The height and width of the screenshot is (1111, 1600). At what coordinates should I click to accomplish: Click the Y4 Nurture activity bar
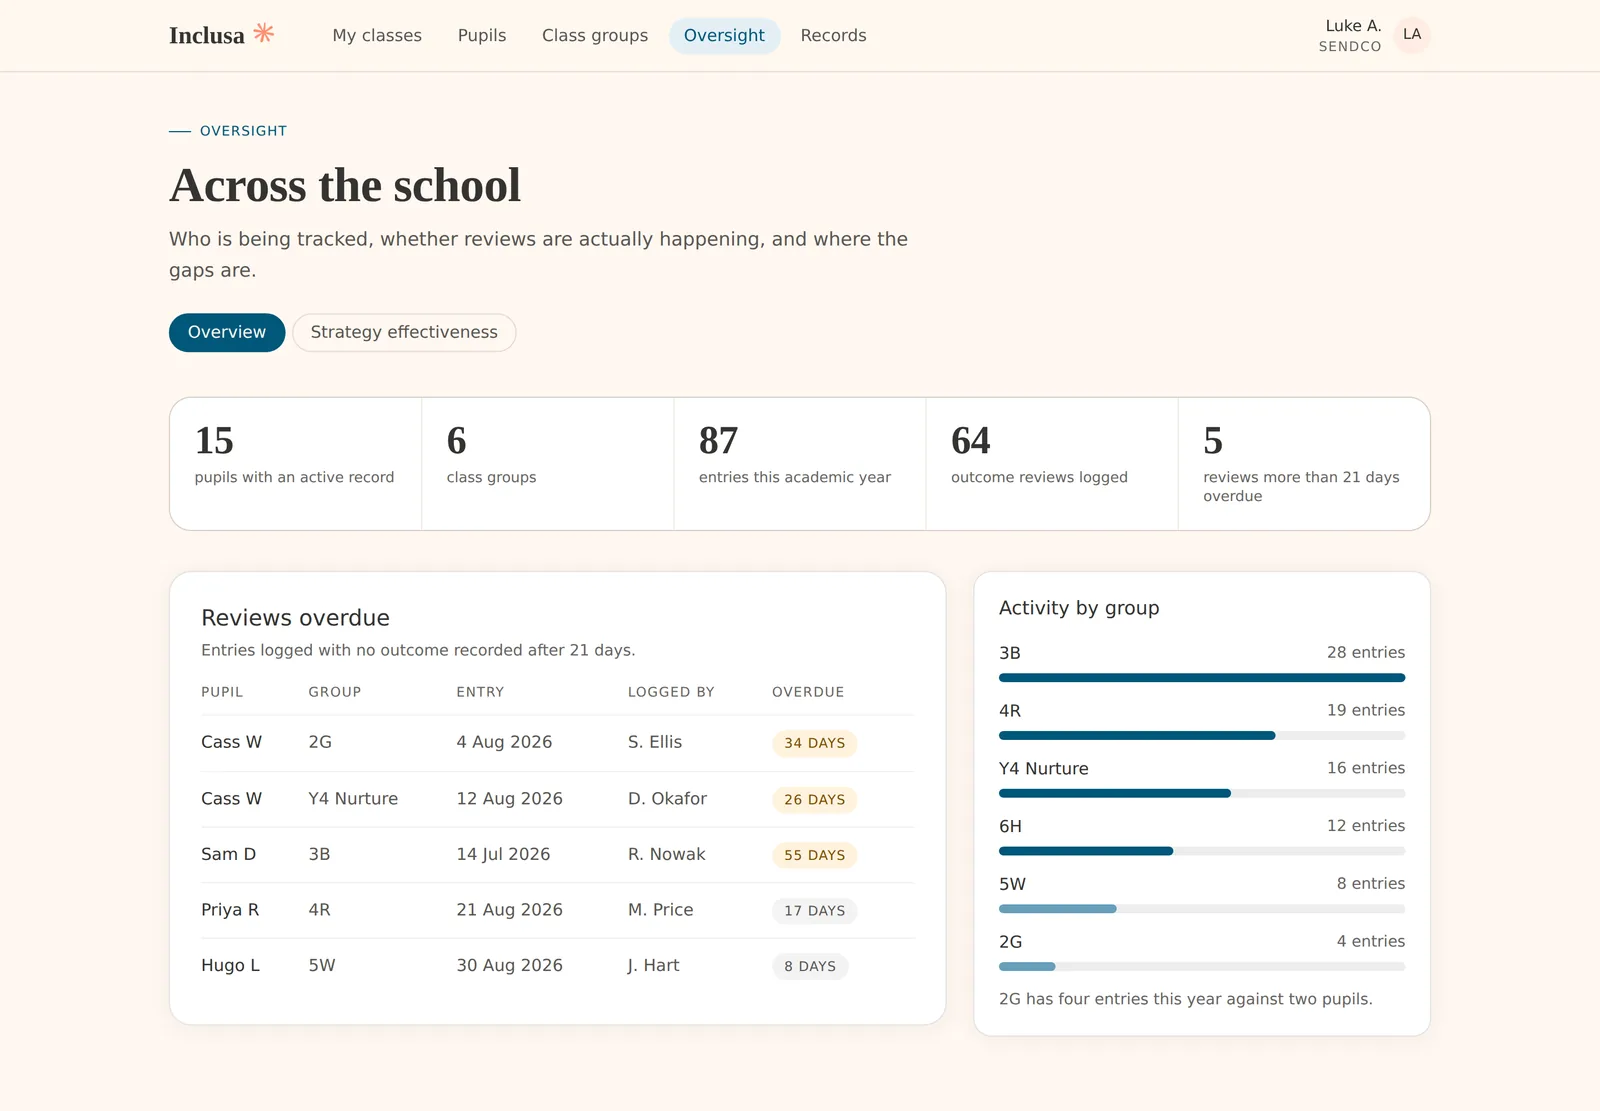click(1202, 793)
